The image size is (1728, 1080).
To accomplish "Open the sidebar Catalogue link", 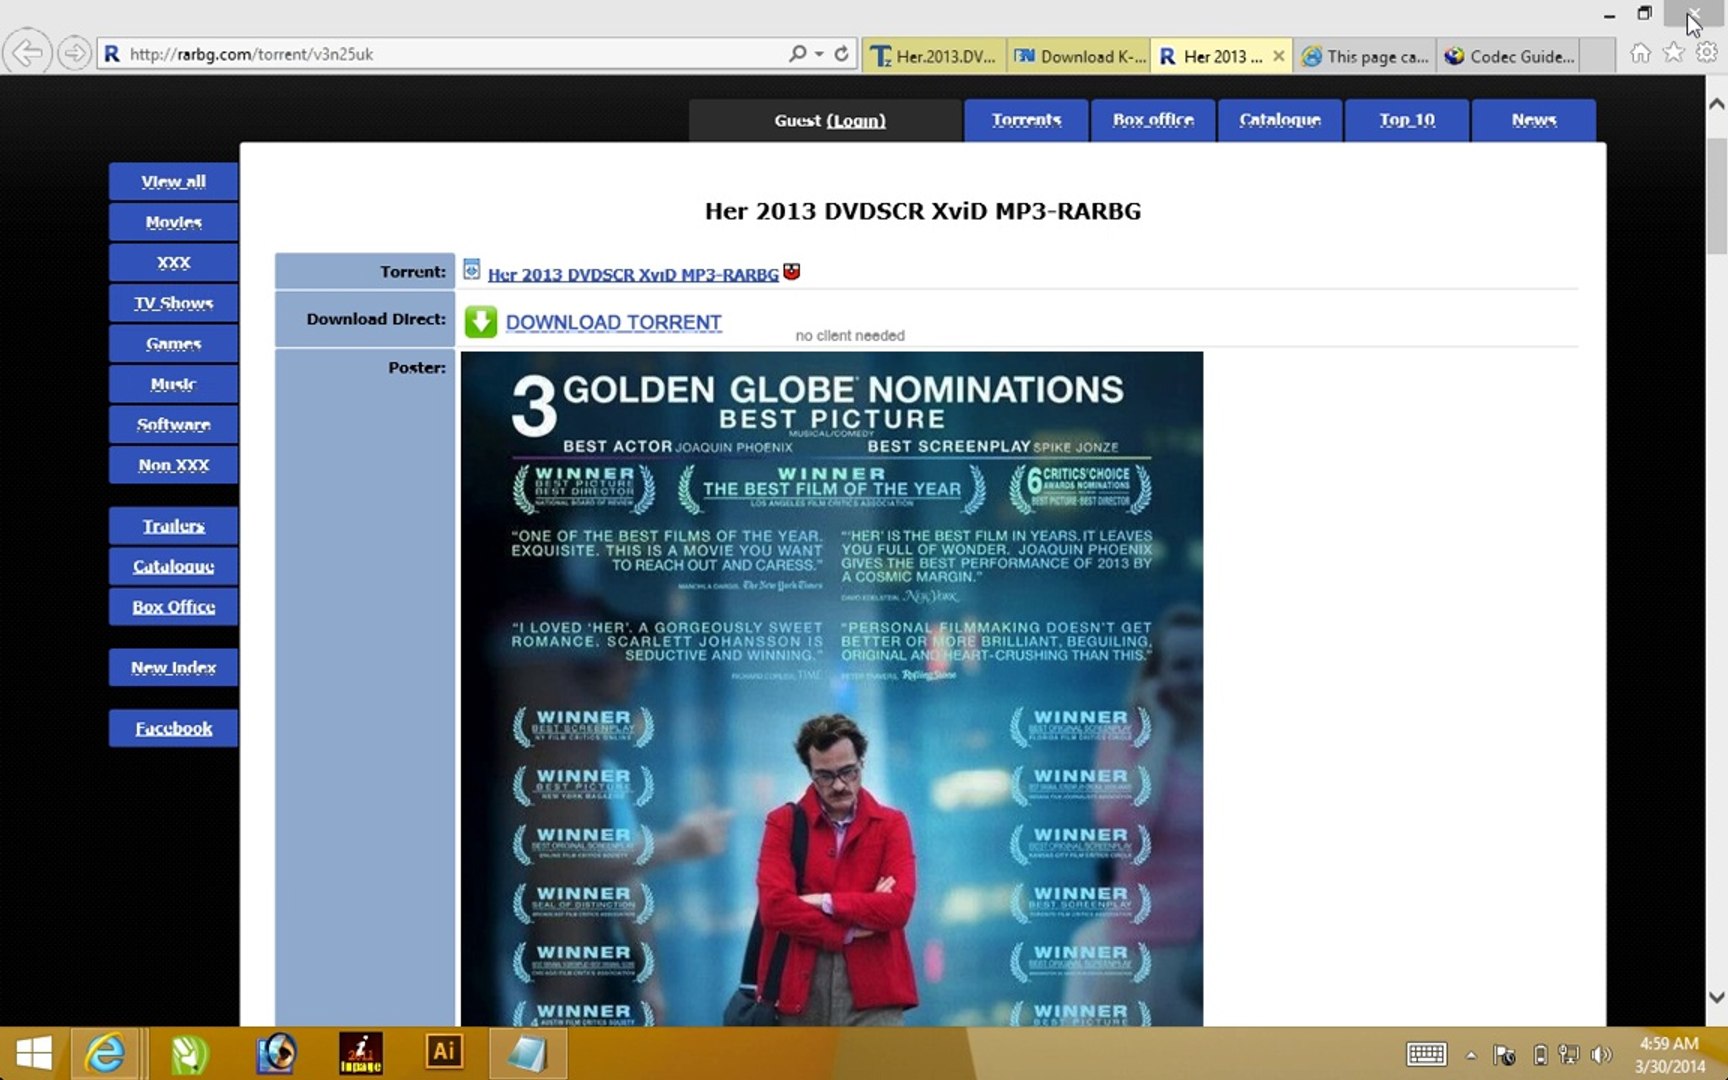I will (174, 566).
